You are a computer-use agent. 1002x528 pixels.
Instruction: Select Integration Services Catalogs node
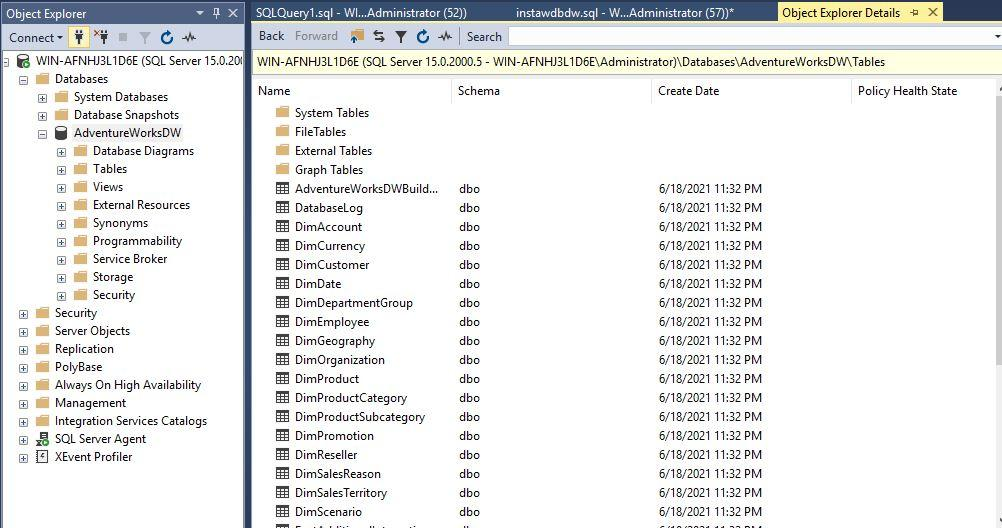pyautogui.click(x=131, y=421)
